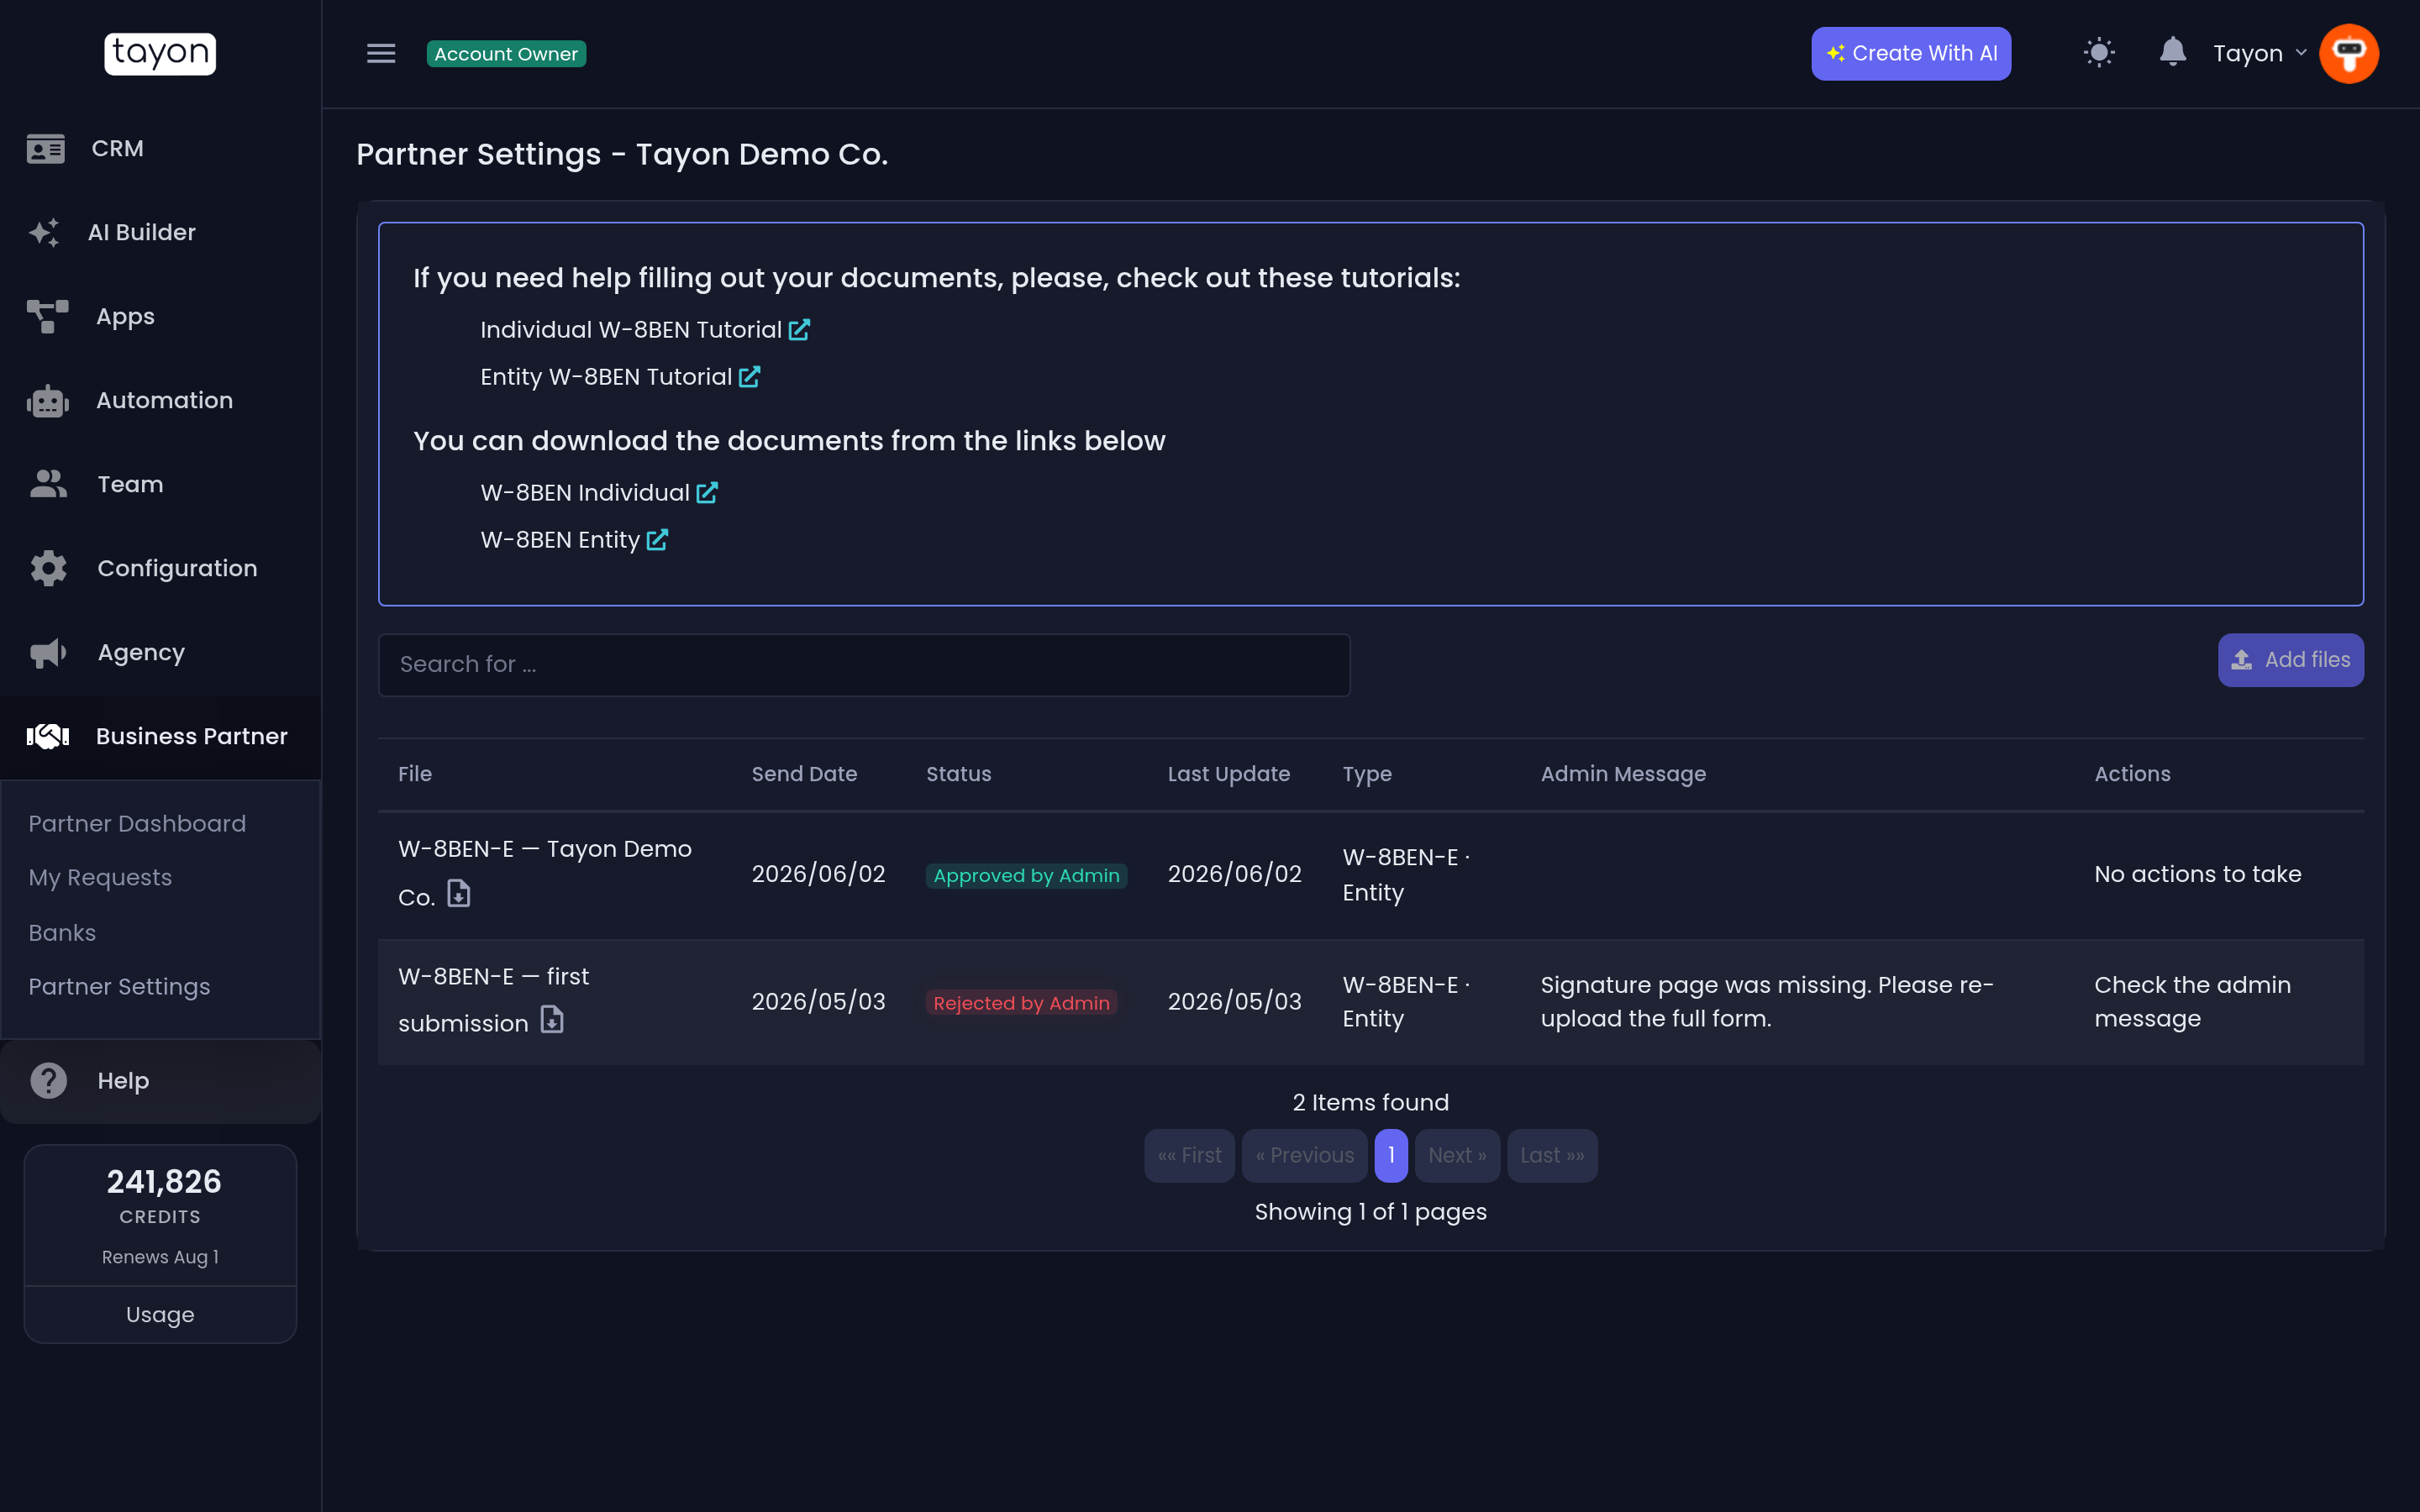Click the Business Partner handshake icon
Image resolution: width=2420 pixels, height=1512 pixels.
tap(47, 737)
